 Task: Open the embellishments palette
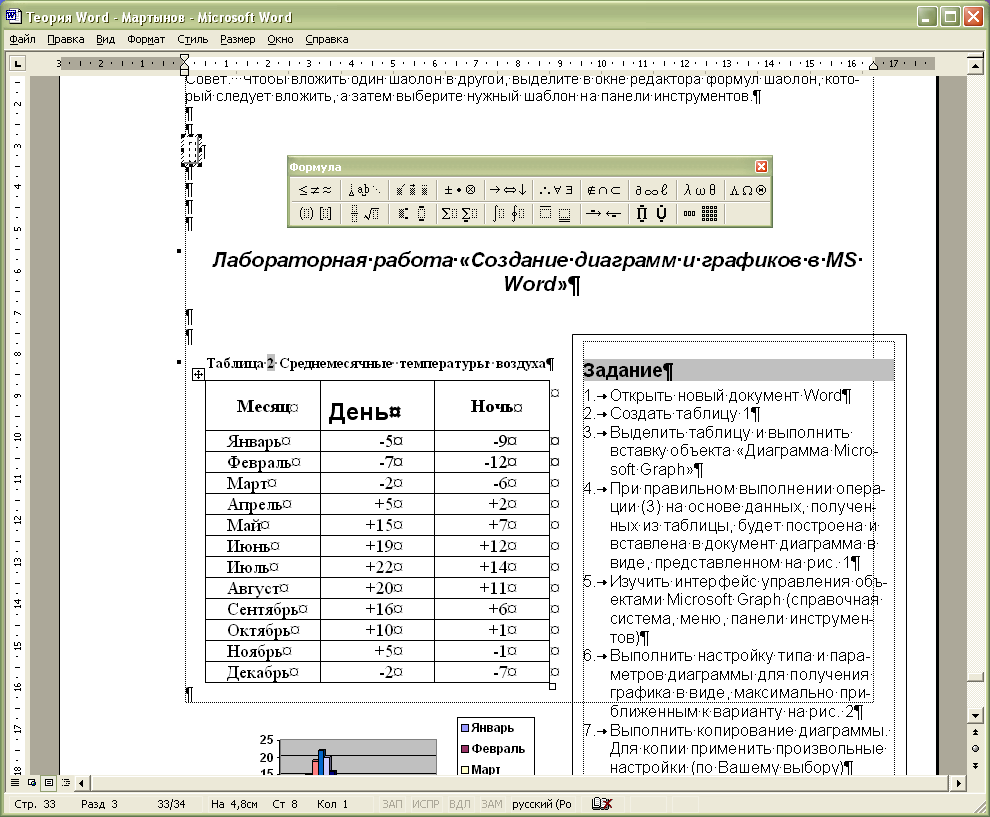pos(412,190)
